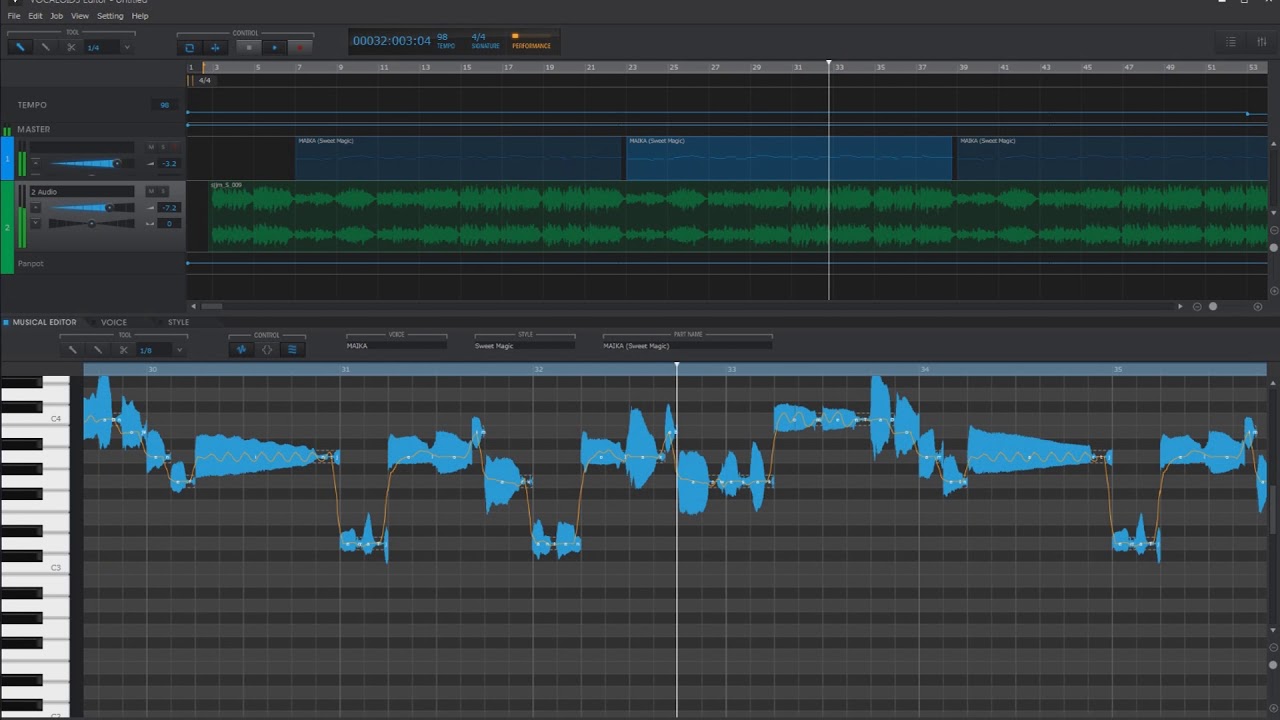
Task: Open the Help menu
Action: [140, 16]
